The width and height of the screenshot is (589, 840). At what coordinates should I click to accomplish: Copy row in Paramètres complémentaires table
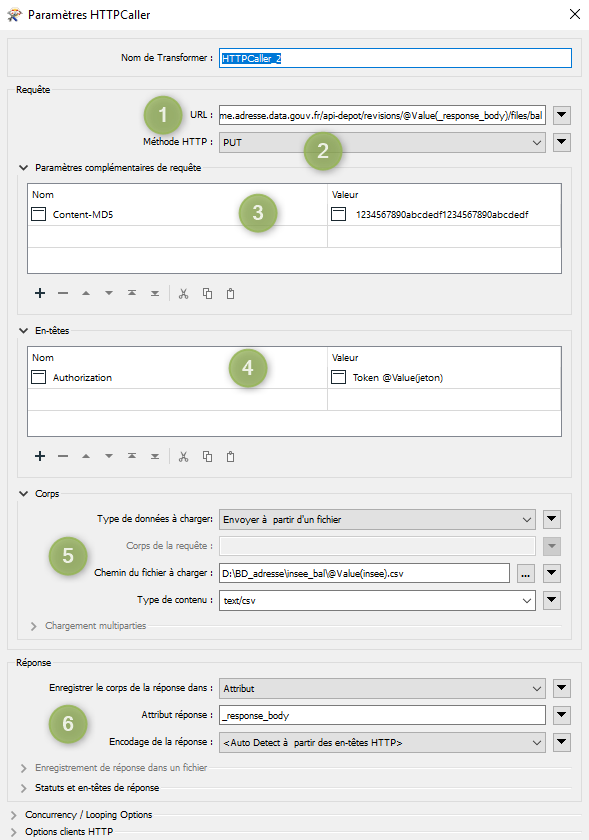point(207,294)
